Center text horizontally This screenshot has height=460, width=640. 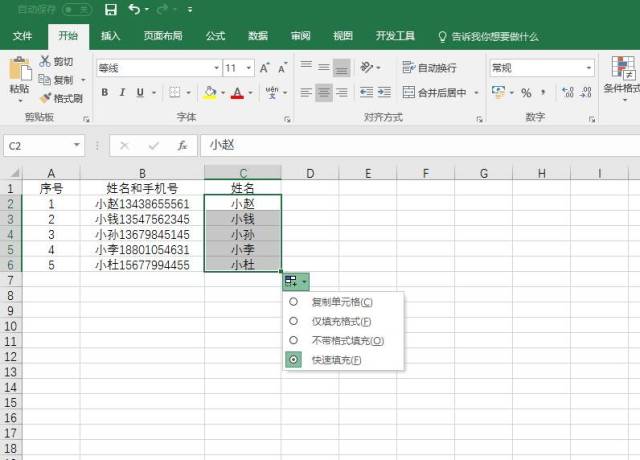[x=324, y=93]
